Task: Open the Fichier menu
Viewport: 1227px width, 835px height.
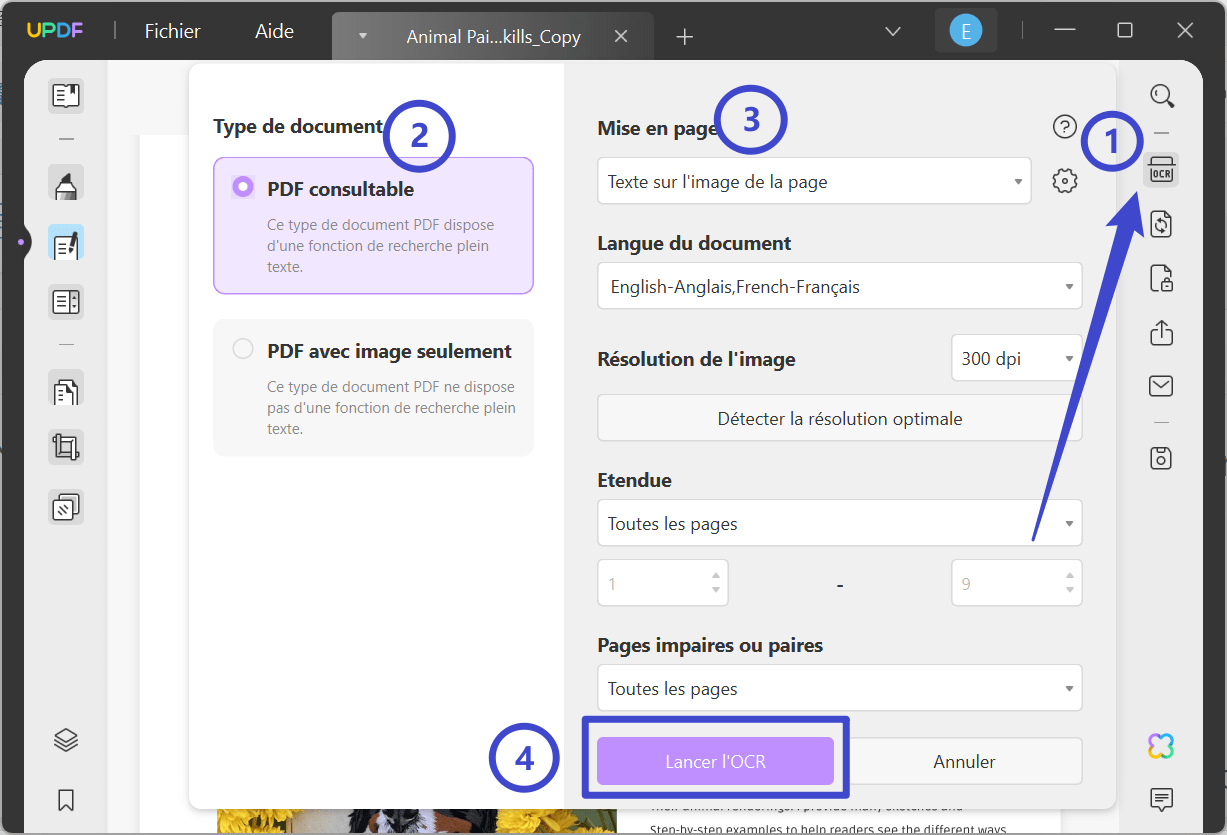Action: (172, 31)
